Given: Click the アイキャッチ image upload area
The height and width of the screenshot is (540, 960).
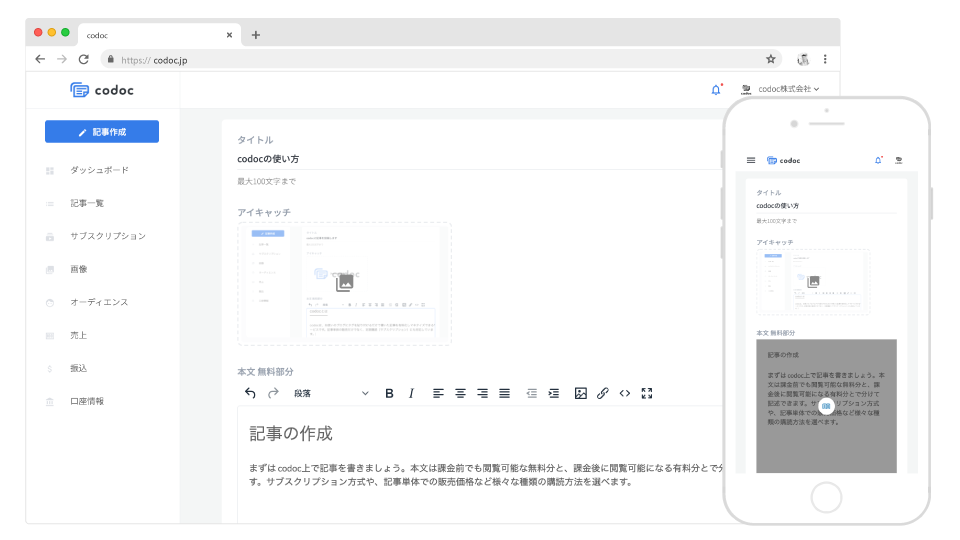Looking at the screenshot, I should [x=345, y=283].
